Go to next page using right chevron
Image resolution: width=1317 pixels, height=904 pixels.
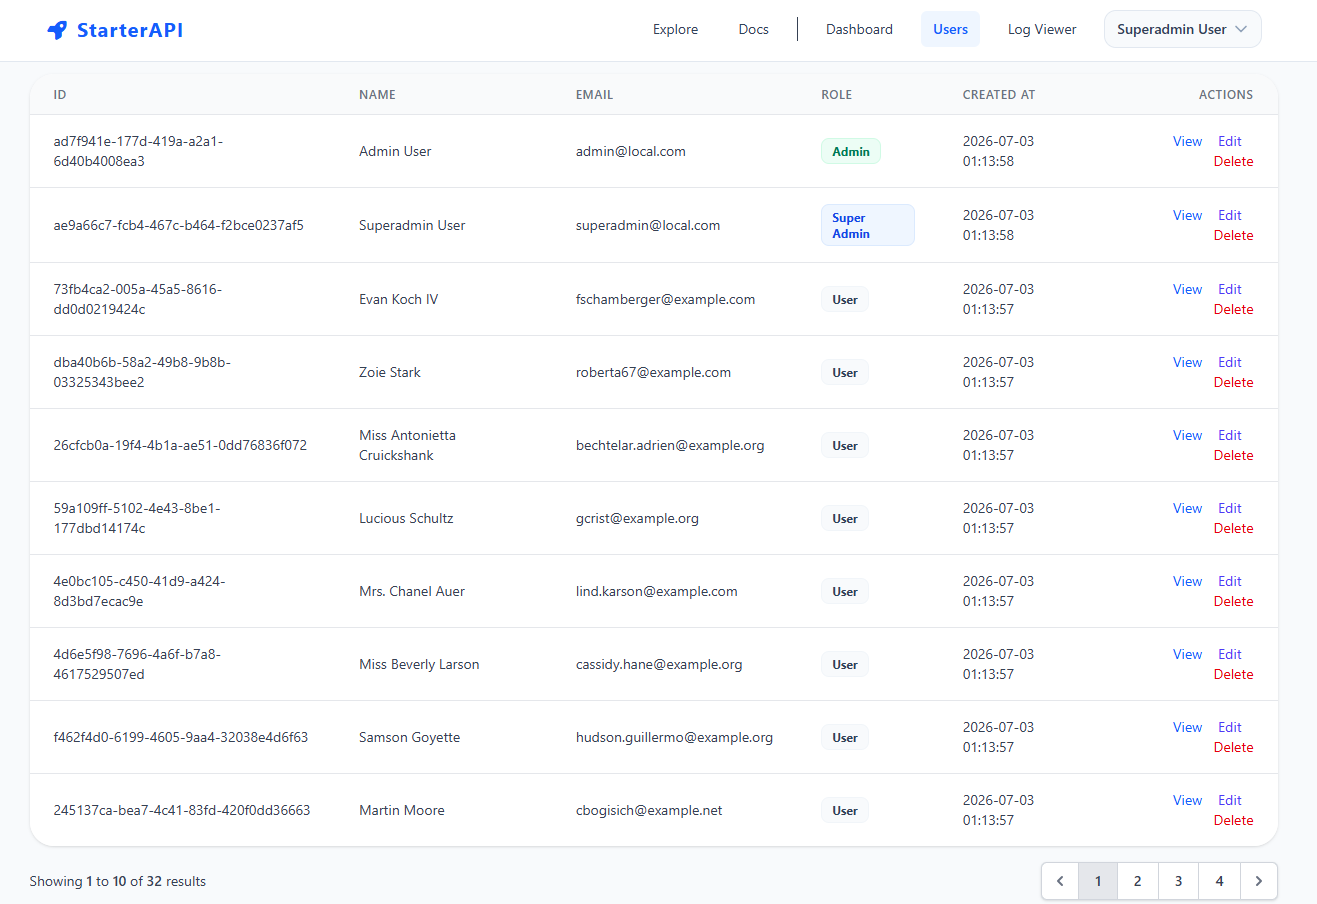pyautogui.click(x=1259, y=881)
